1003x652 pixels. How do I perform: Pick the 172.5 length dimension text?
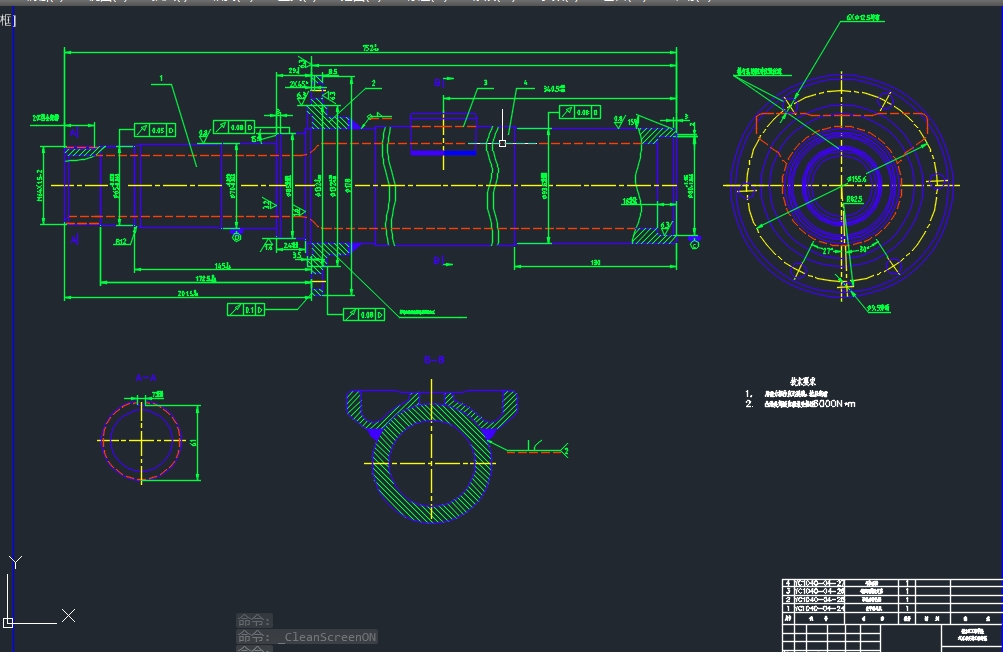(x=205, y=278)
